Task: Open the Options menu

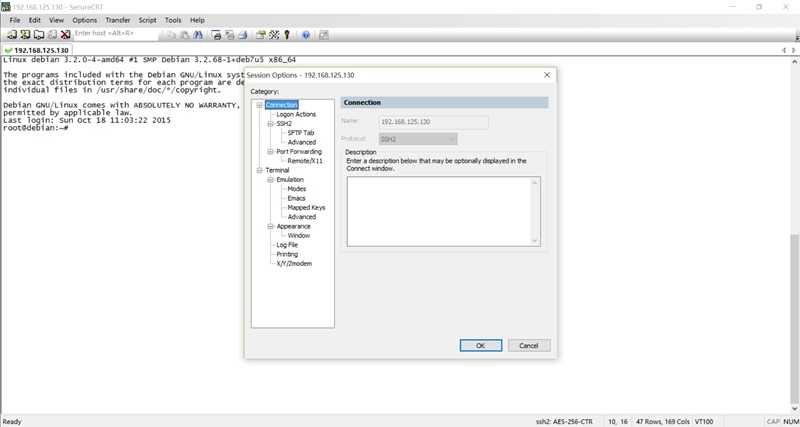Action: (x=85, y=20)
